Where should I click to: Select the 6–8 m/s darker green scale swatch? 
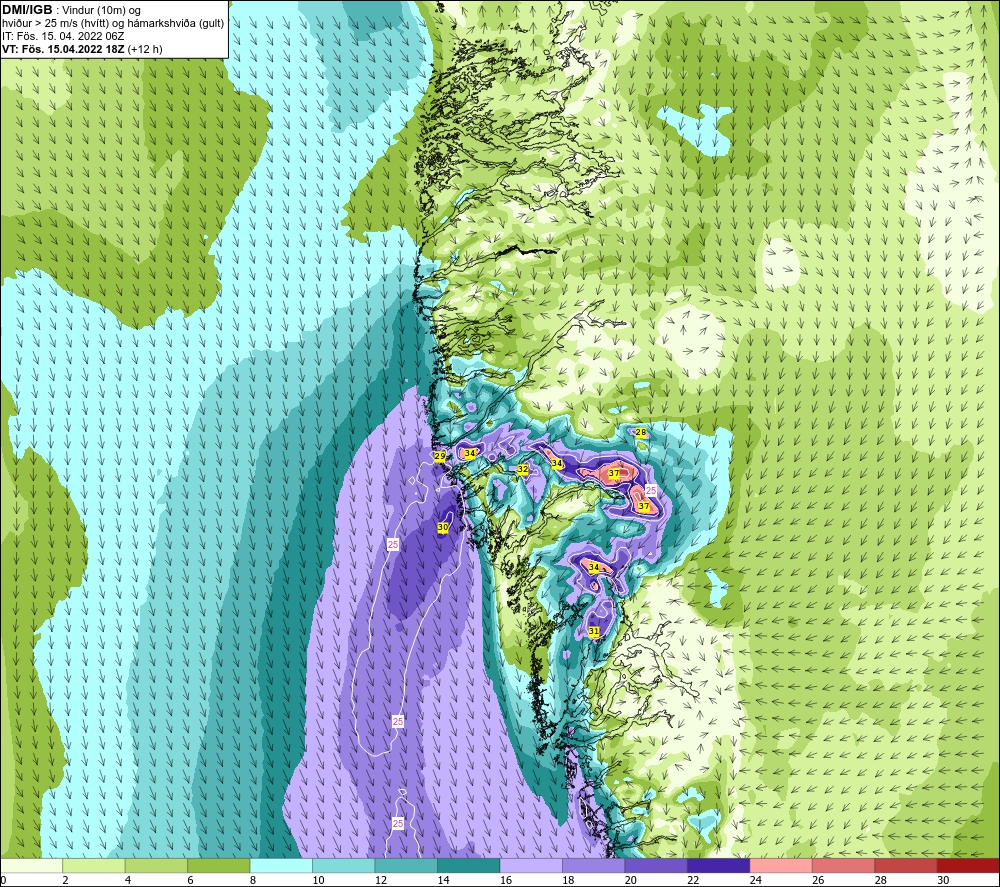point(219,865)
